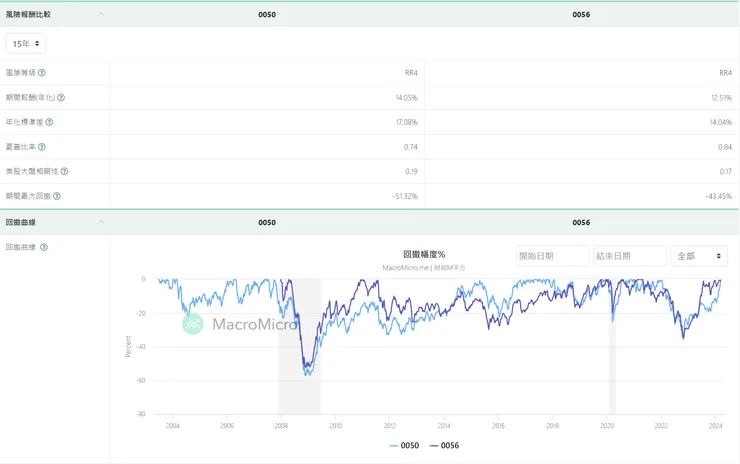Click the info icon next to 期間最大回撤
Image resolution: width=740 pixels, height=464 pixels.
click(57, 196)
